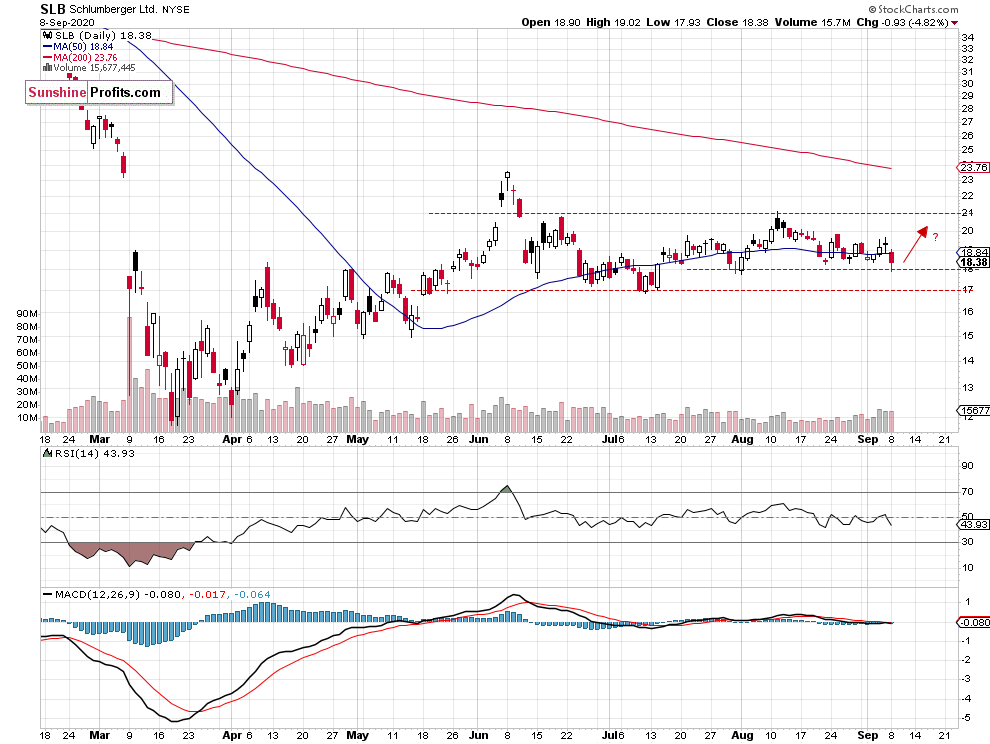Viewport: 990px width, 744px height.
Task: Click the 15677 volume tag on the axis
Action: point(975,410)
